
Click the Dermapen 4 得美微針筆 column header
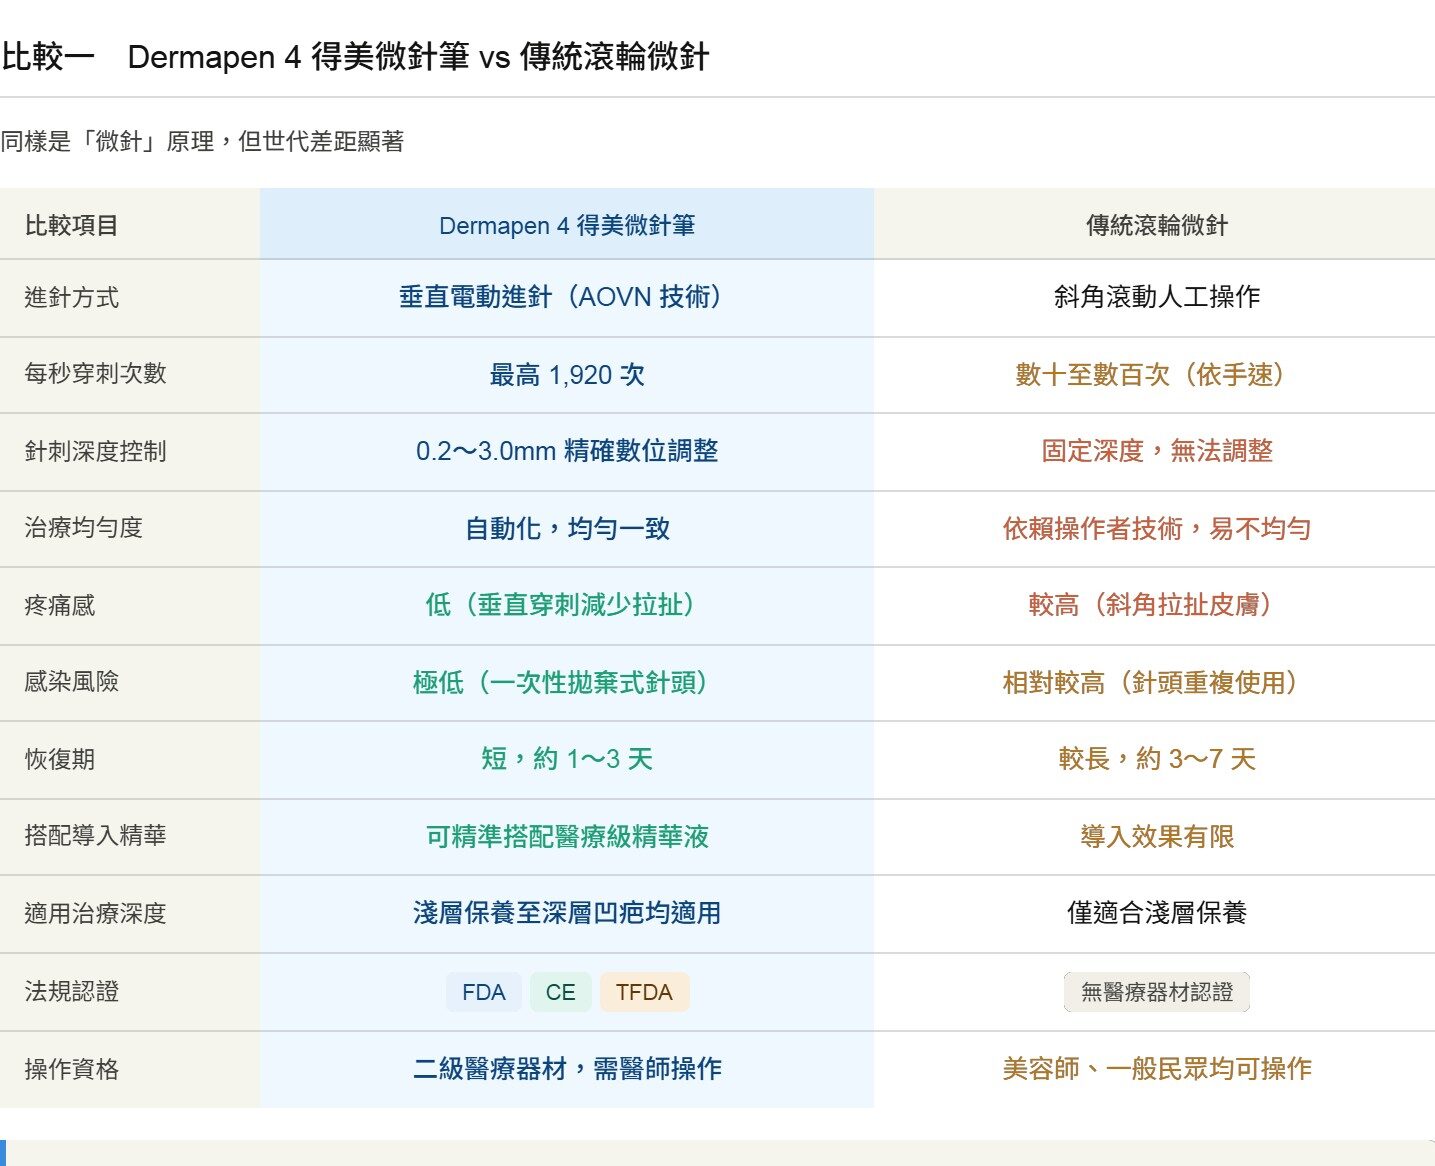(567, 224)
